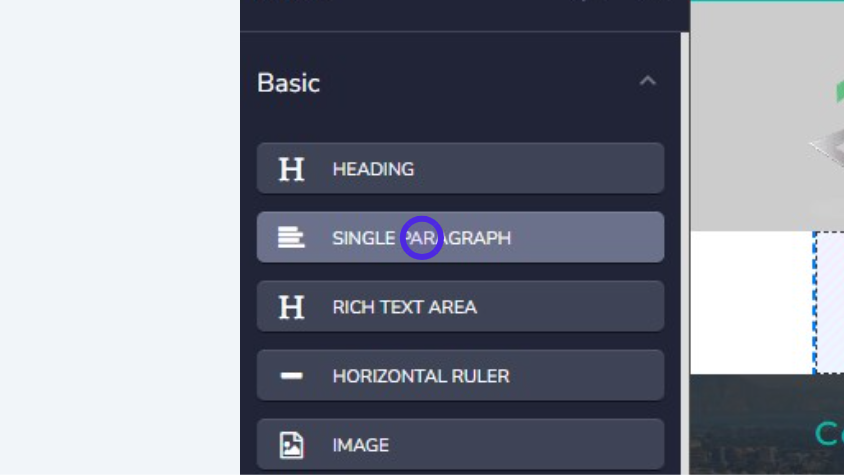Click the H icon on the Heading element
844x475 pixels.
click(x=291, y=169)
